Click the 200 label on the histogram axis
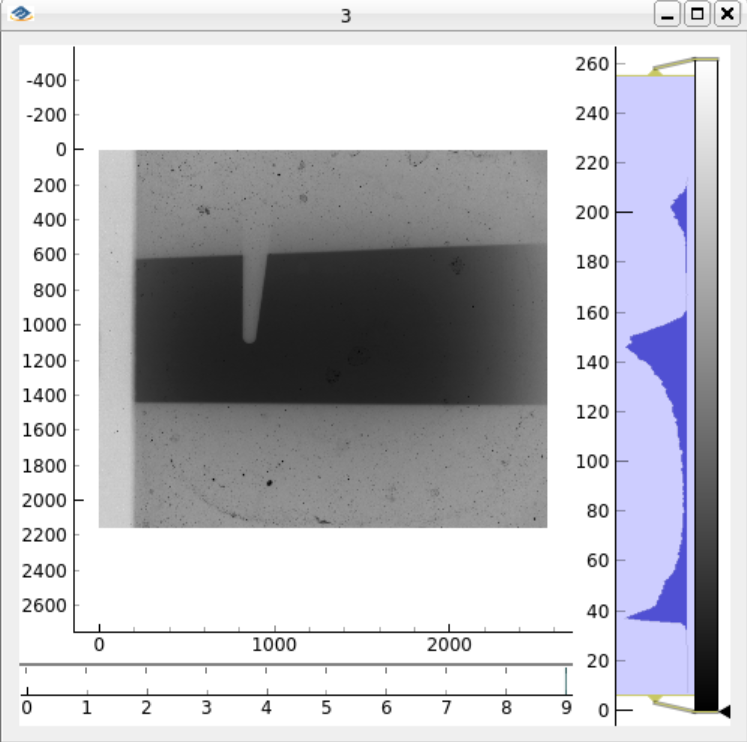This screenshot has width=747, height=742. pos(592,212)
